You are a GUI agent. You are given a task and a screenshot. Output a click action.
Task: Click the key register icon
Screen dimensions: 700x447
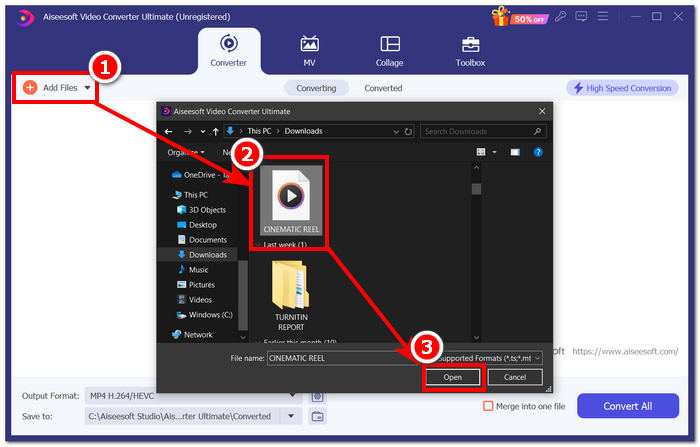pos(561,17)
